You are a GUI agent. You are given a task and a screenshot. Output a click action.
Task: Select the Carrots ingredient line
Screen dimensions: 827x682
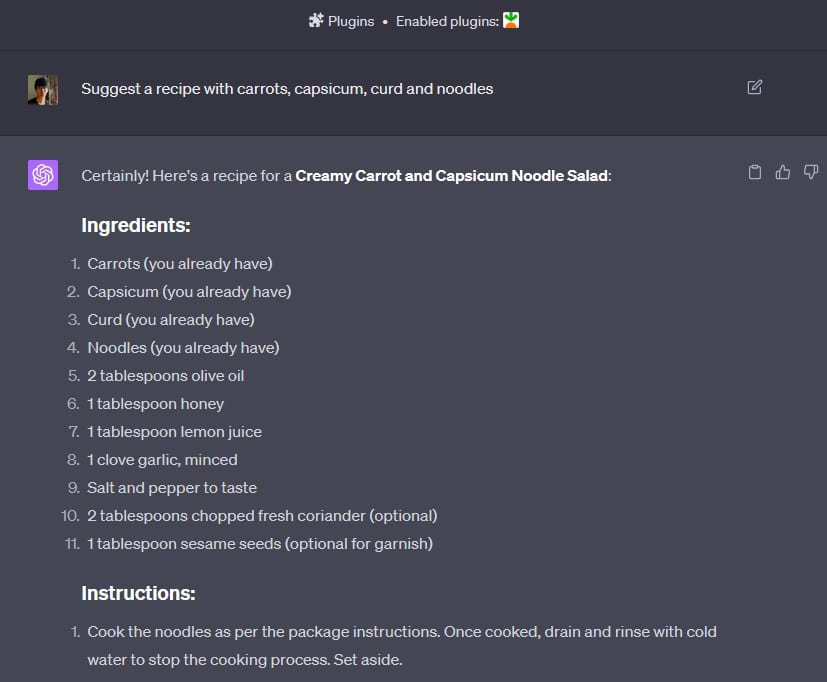click(179, 263)
